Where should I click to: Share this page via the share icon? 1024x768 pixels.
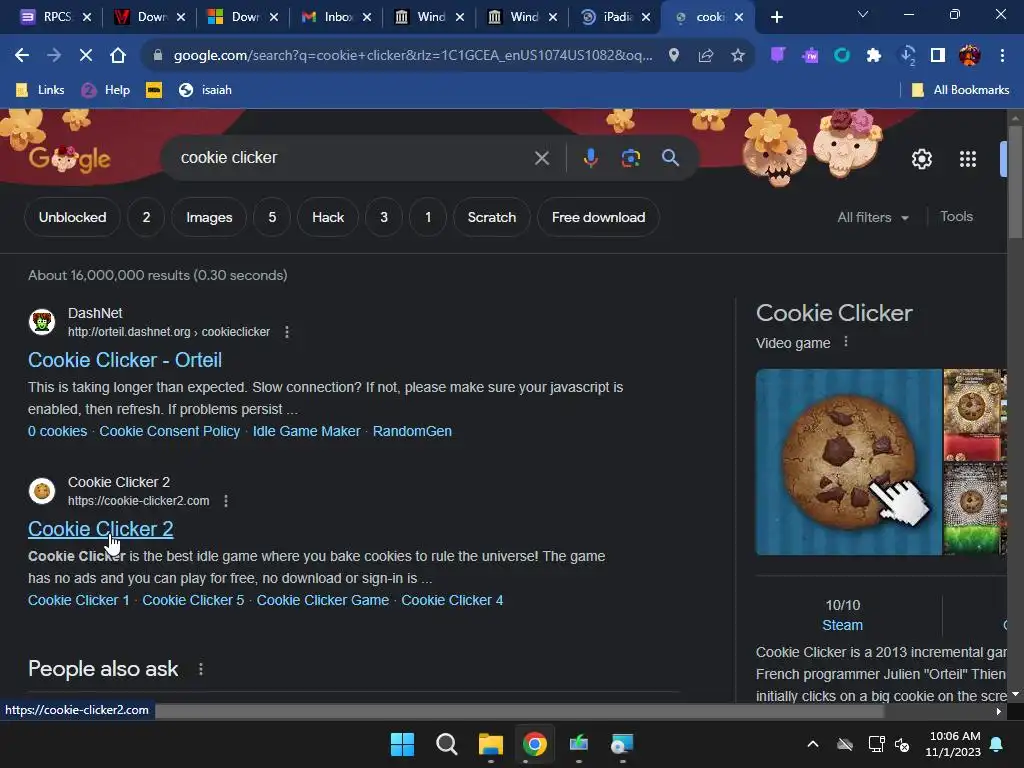coord(706,56)
